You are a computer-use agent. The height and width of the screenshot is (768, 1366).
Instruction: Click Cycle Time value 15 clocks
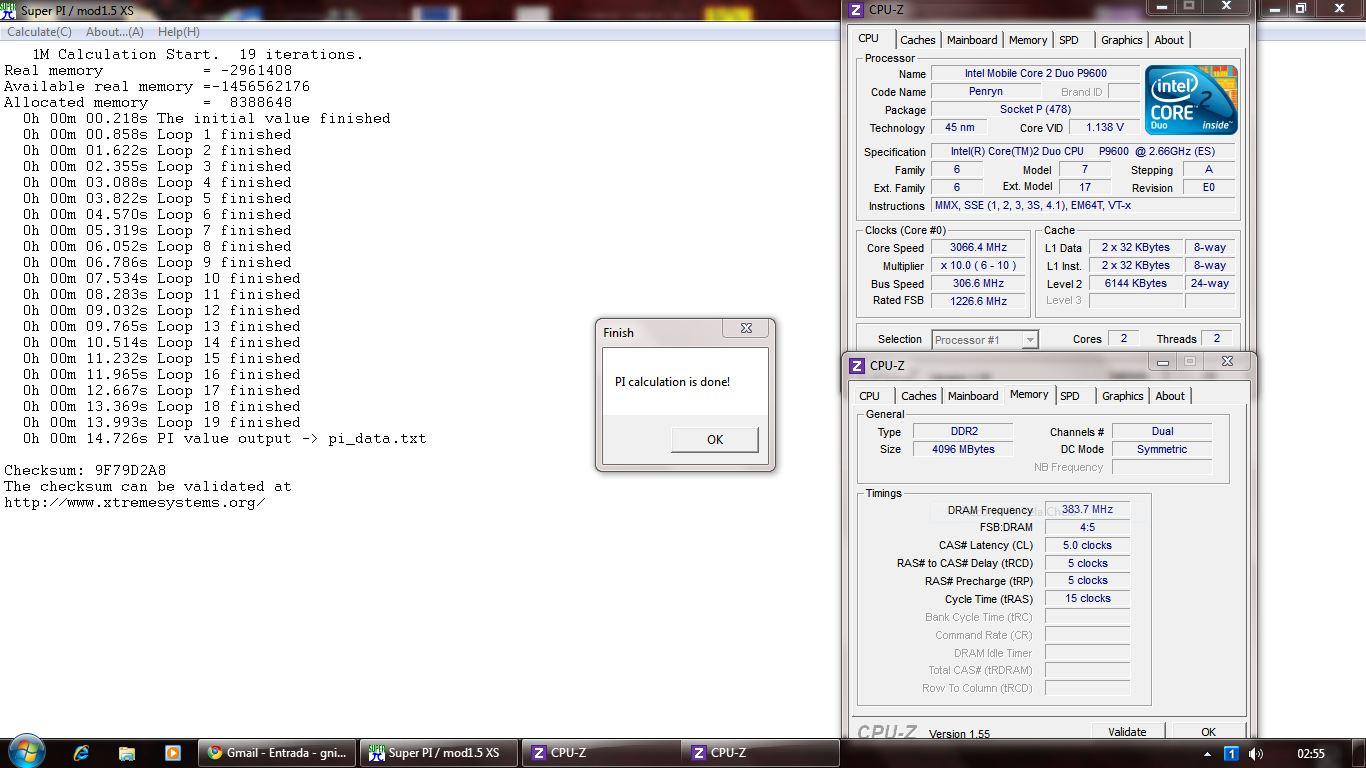(x=1087, y=599)
